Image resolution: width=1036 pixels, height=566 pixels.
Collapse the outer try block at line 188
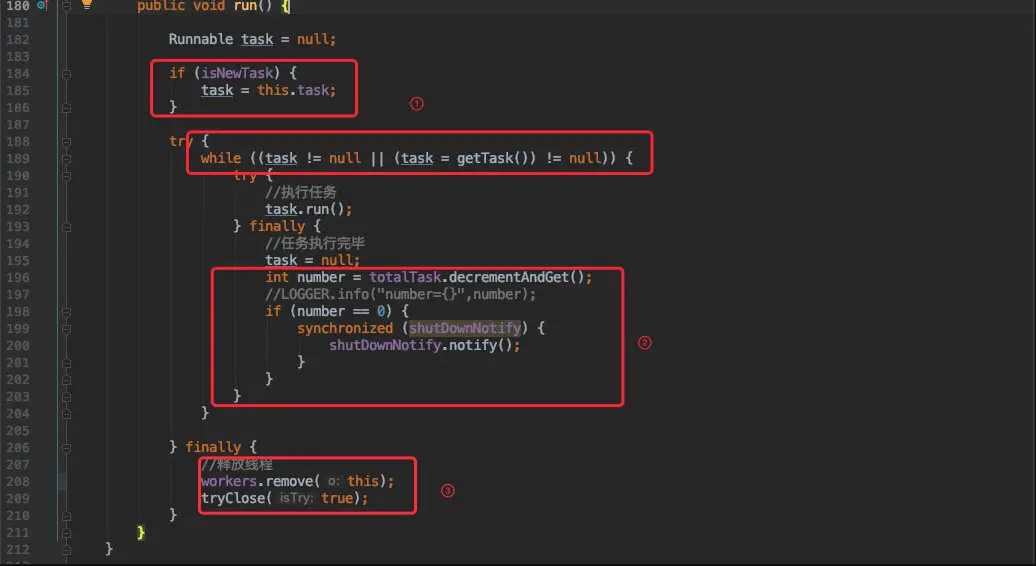click(x=66, y=142)
